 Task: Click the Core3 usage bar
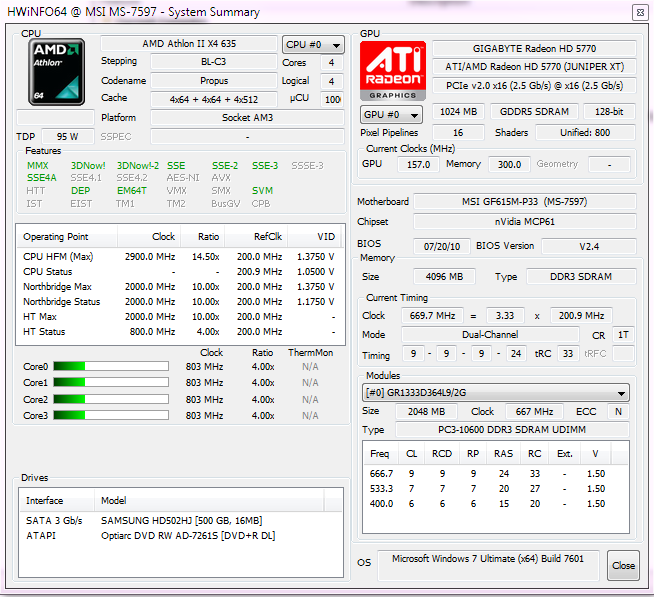click(111, 415)
